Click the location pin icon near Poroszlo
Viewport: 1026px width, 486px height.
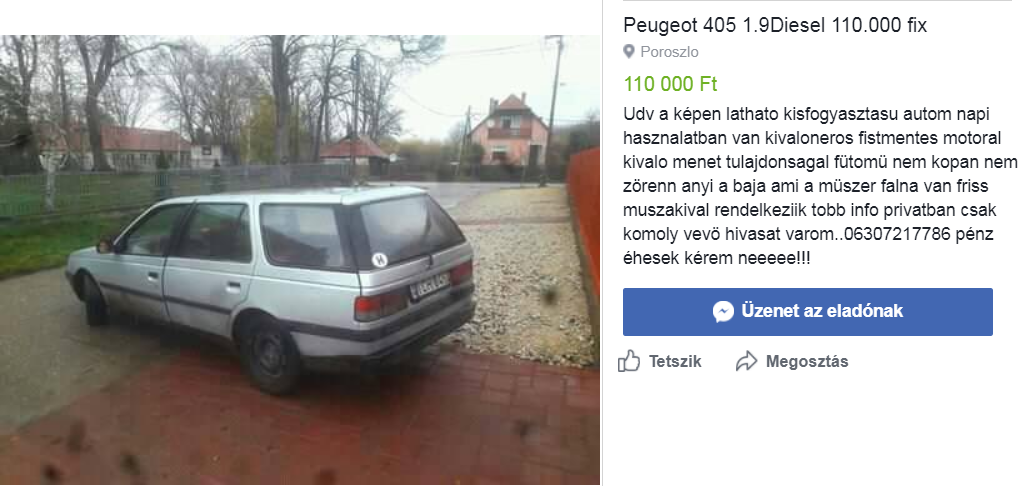click(629, 52)
